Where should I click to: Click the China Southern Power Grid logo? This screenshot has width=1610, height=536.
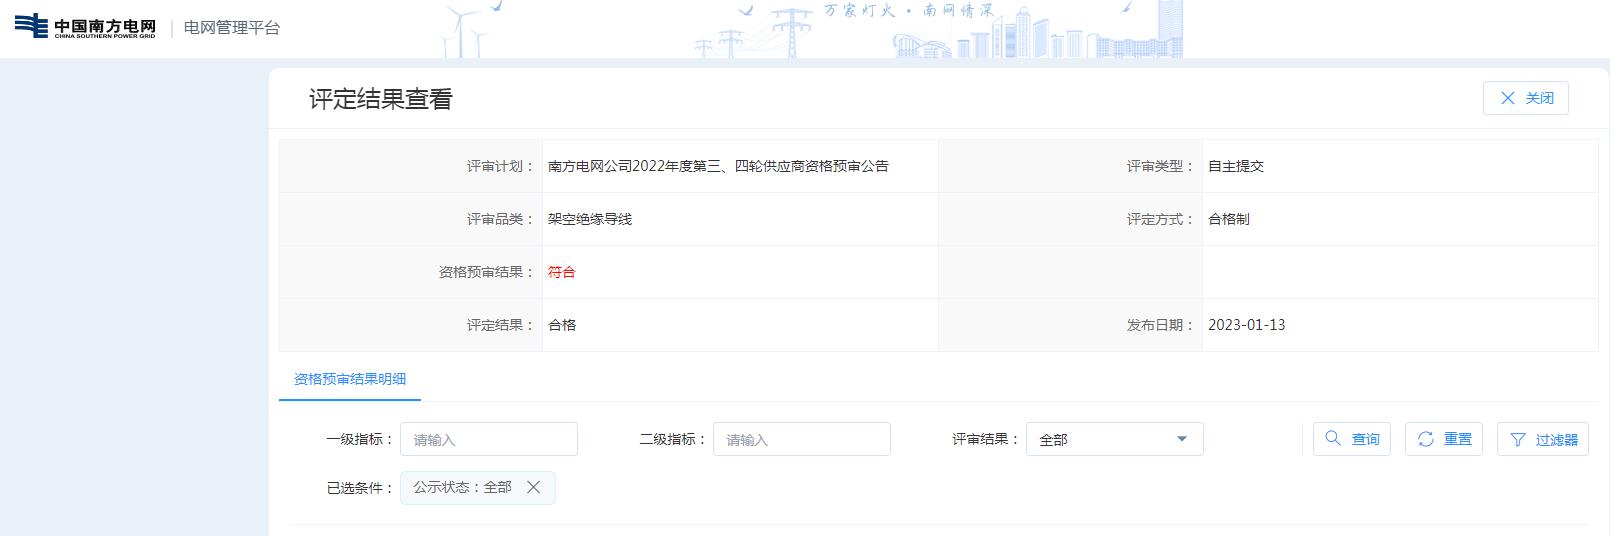(85, 27)
